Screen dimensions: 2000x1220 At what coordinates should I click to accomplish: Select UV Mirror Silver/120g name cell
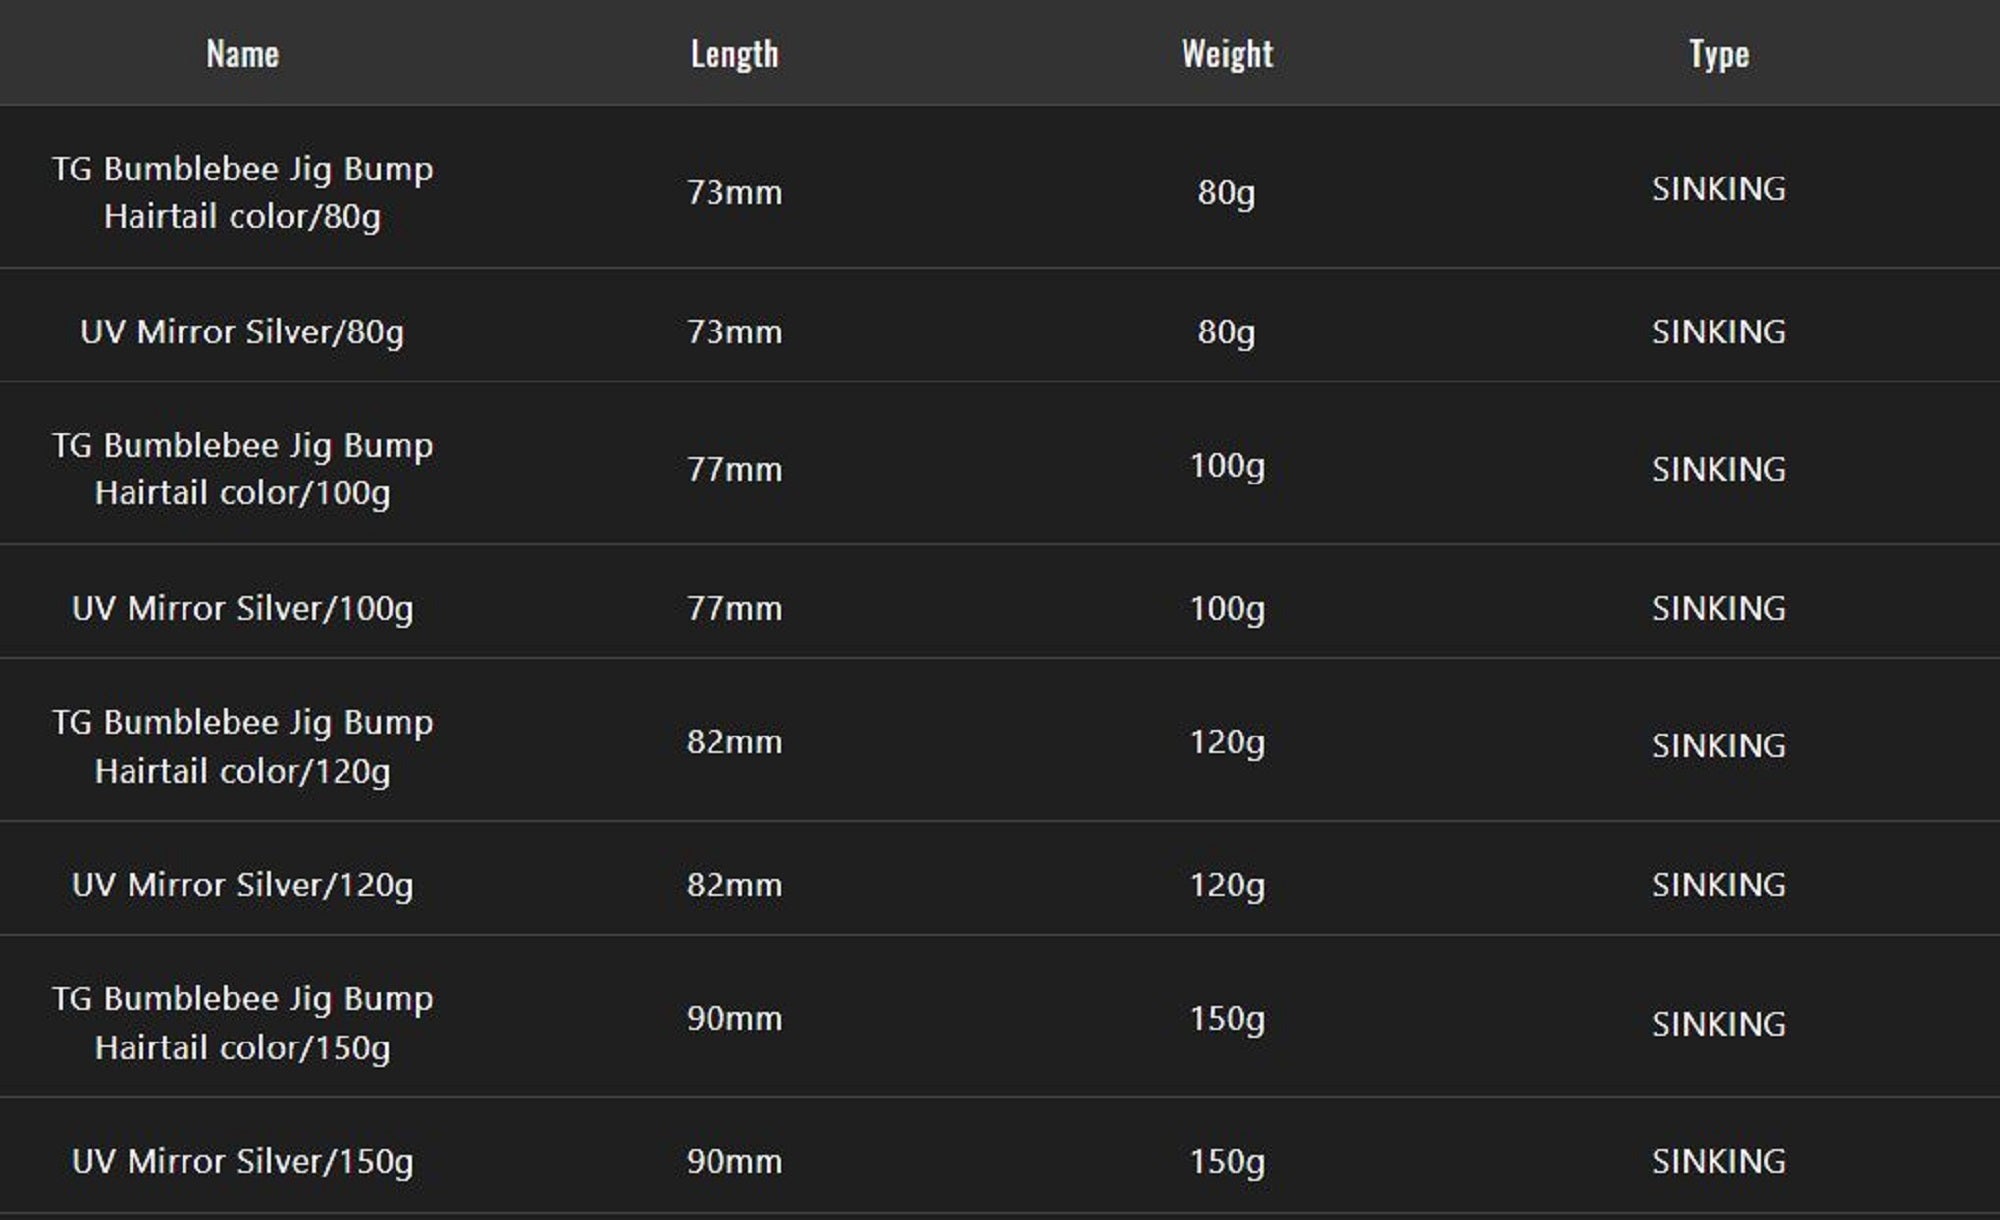click(x=242, y=885)
